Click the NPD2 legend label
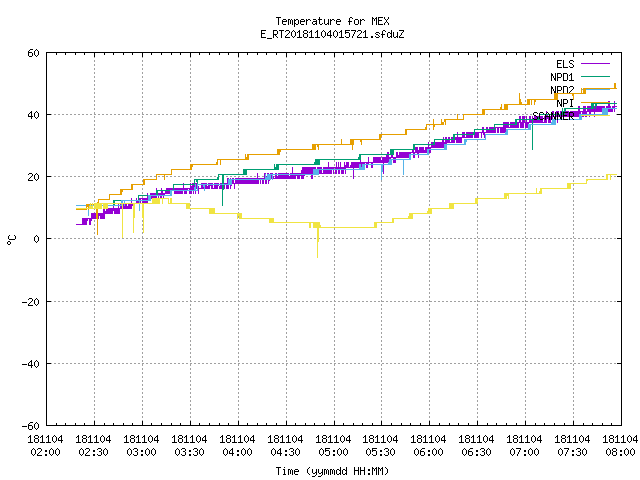The image size is (640, 480). click(x=562, y=90)
